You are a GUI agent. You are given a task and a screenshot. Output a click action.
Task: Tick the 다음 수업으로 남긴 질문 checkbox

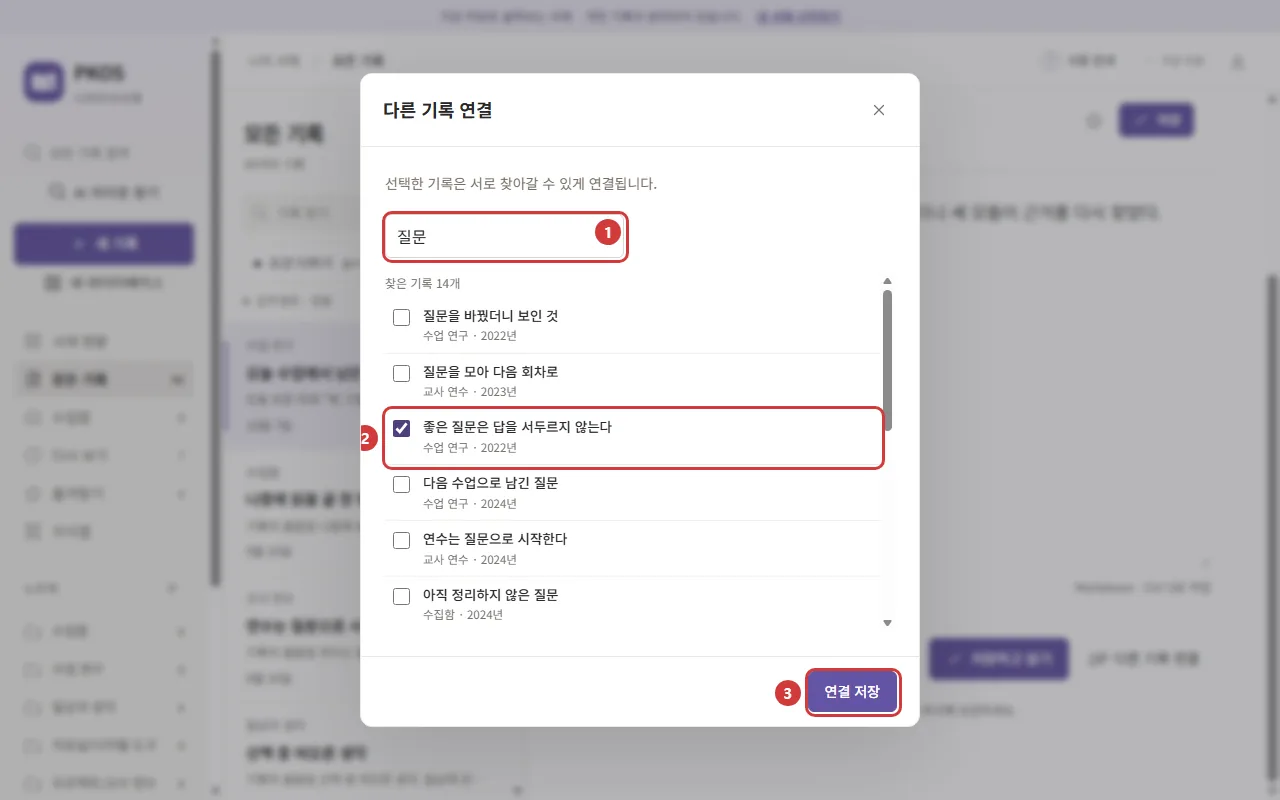click(x=401, y=485)
